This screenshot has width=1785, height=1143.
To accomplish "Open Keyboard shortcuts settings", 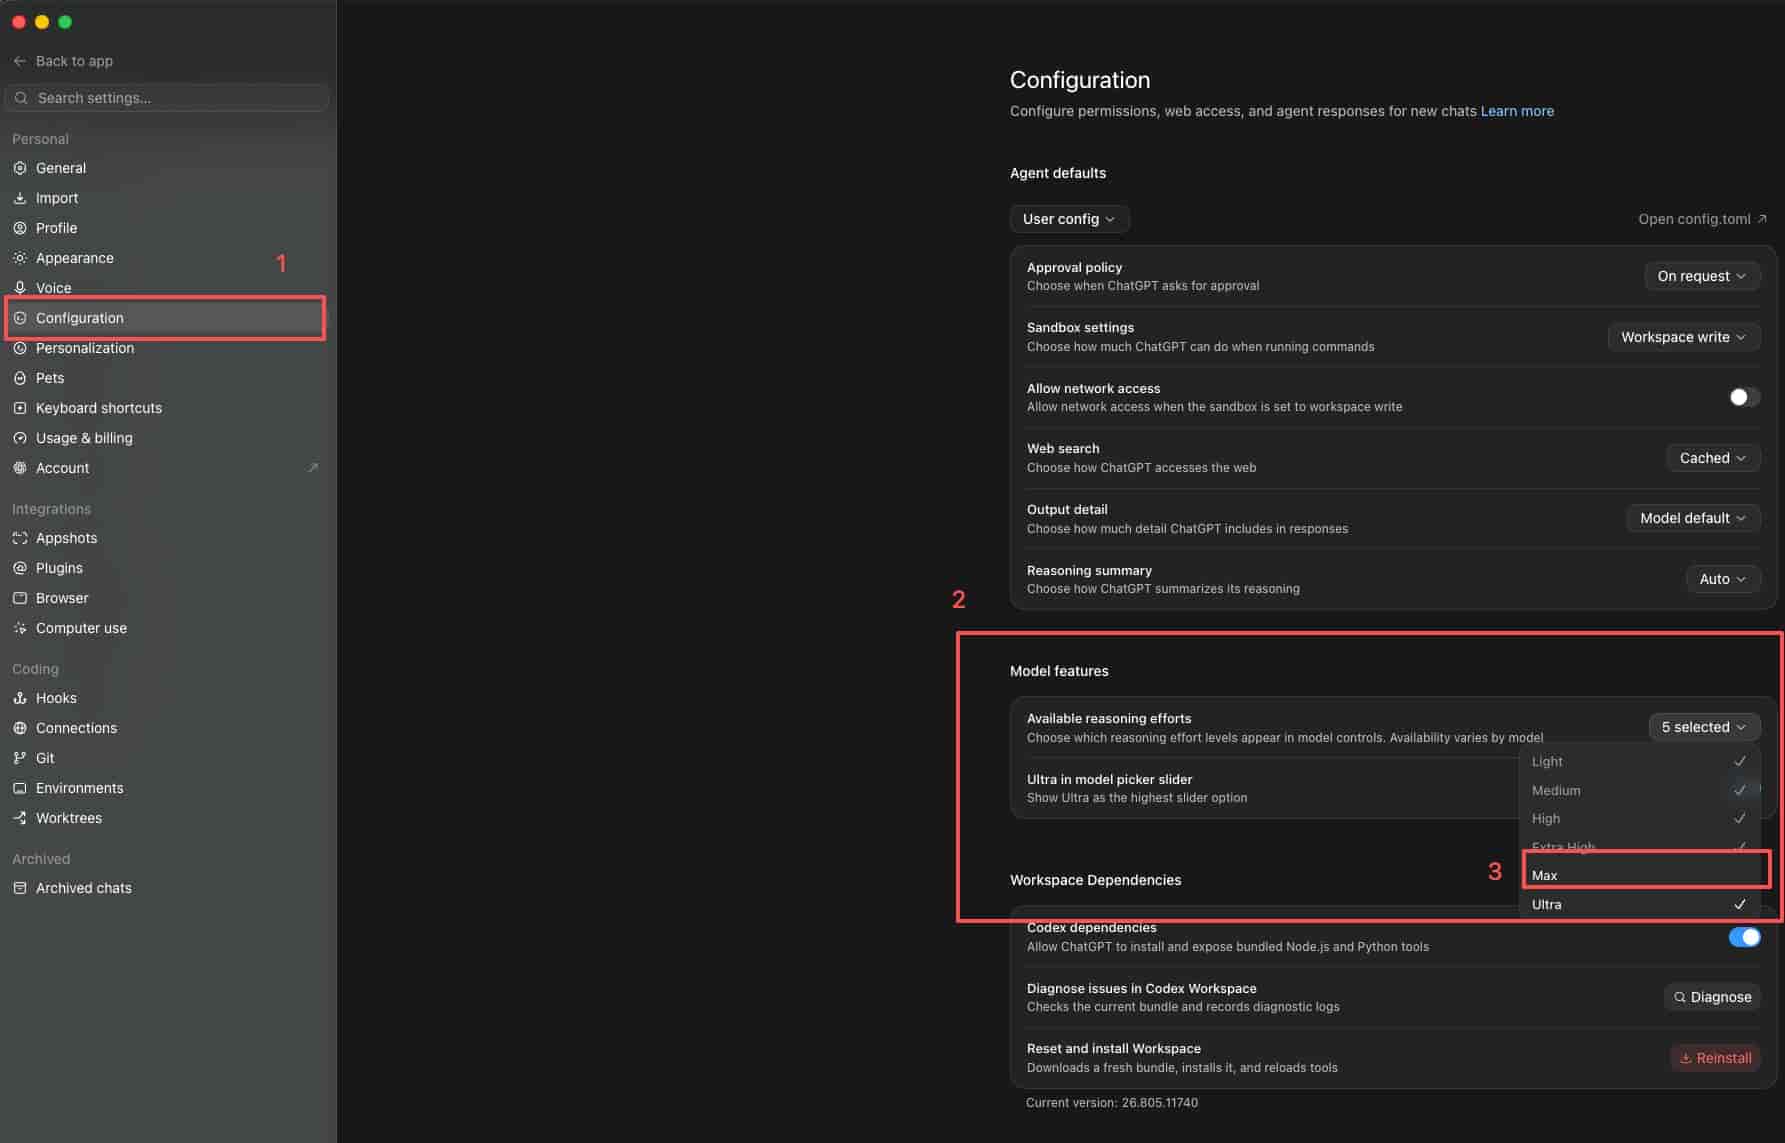I will coord(165,408).
